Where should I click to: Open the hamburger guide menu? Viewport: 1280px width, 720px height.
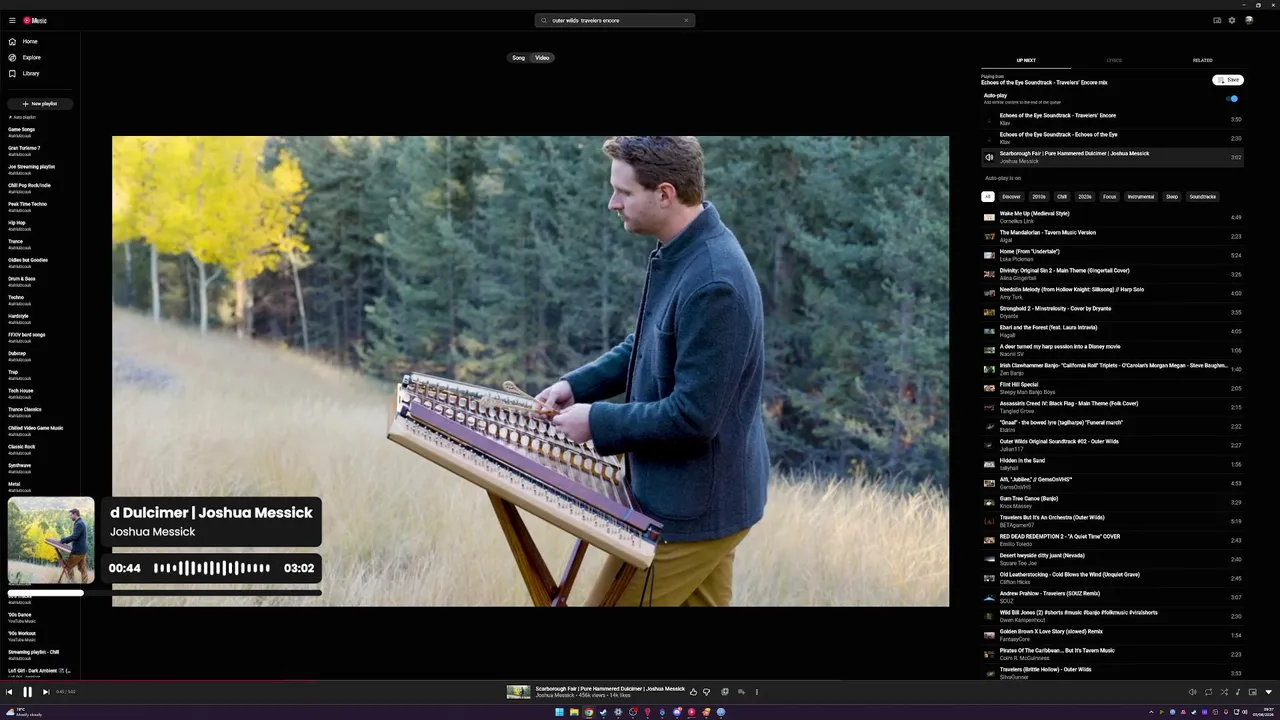12,20
